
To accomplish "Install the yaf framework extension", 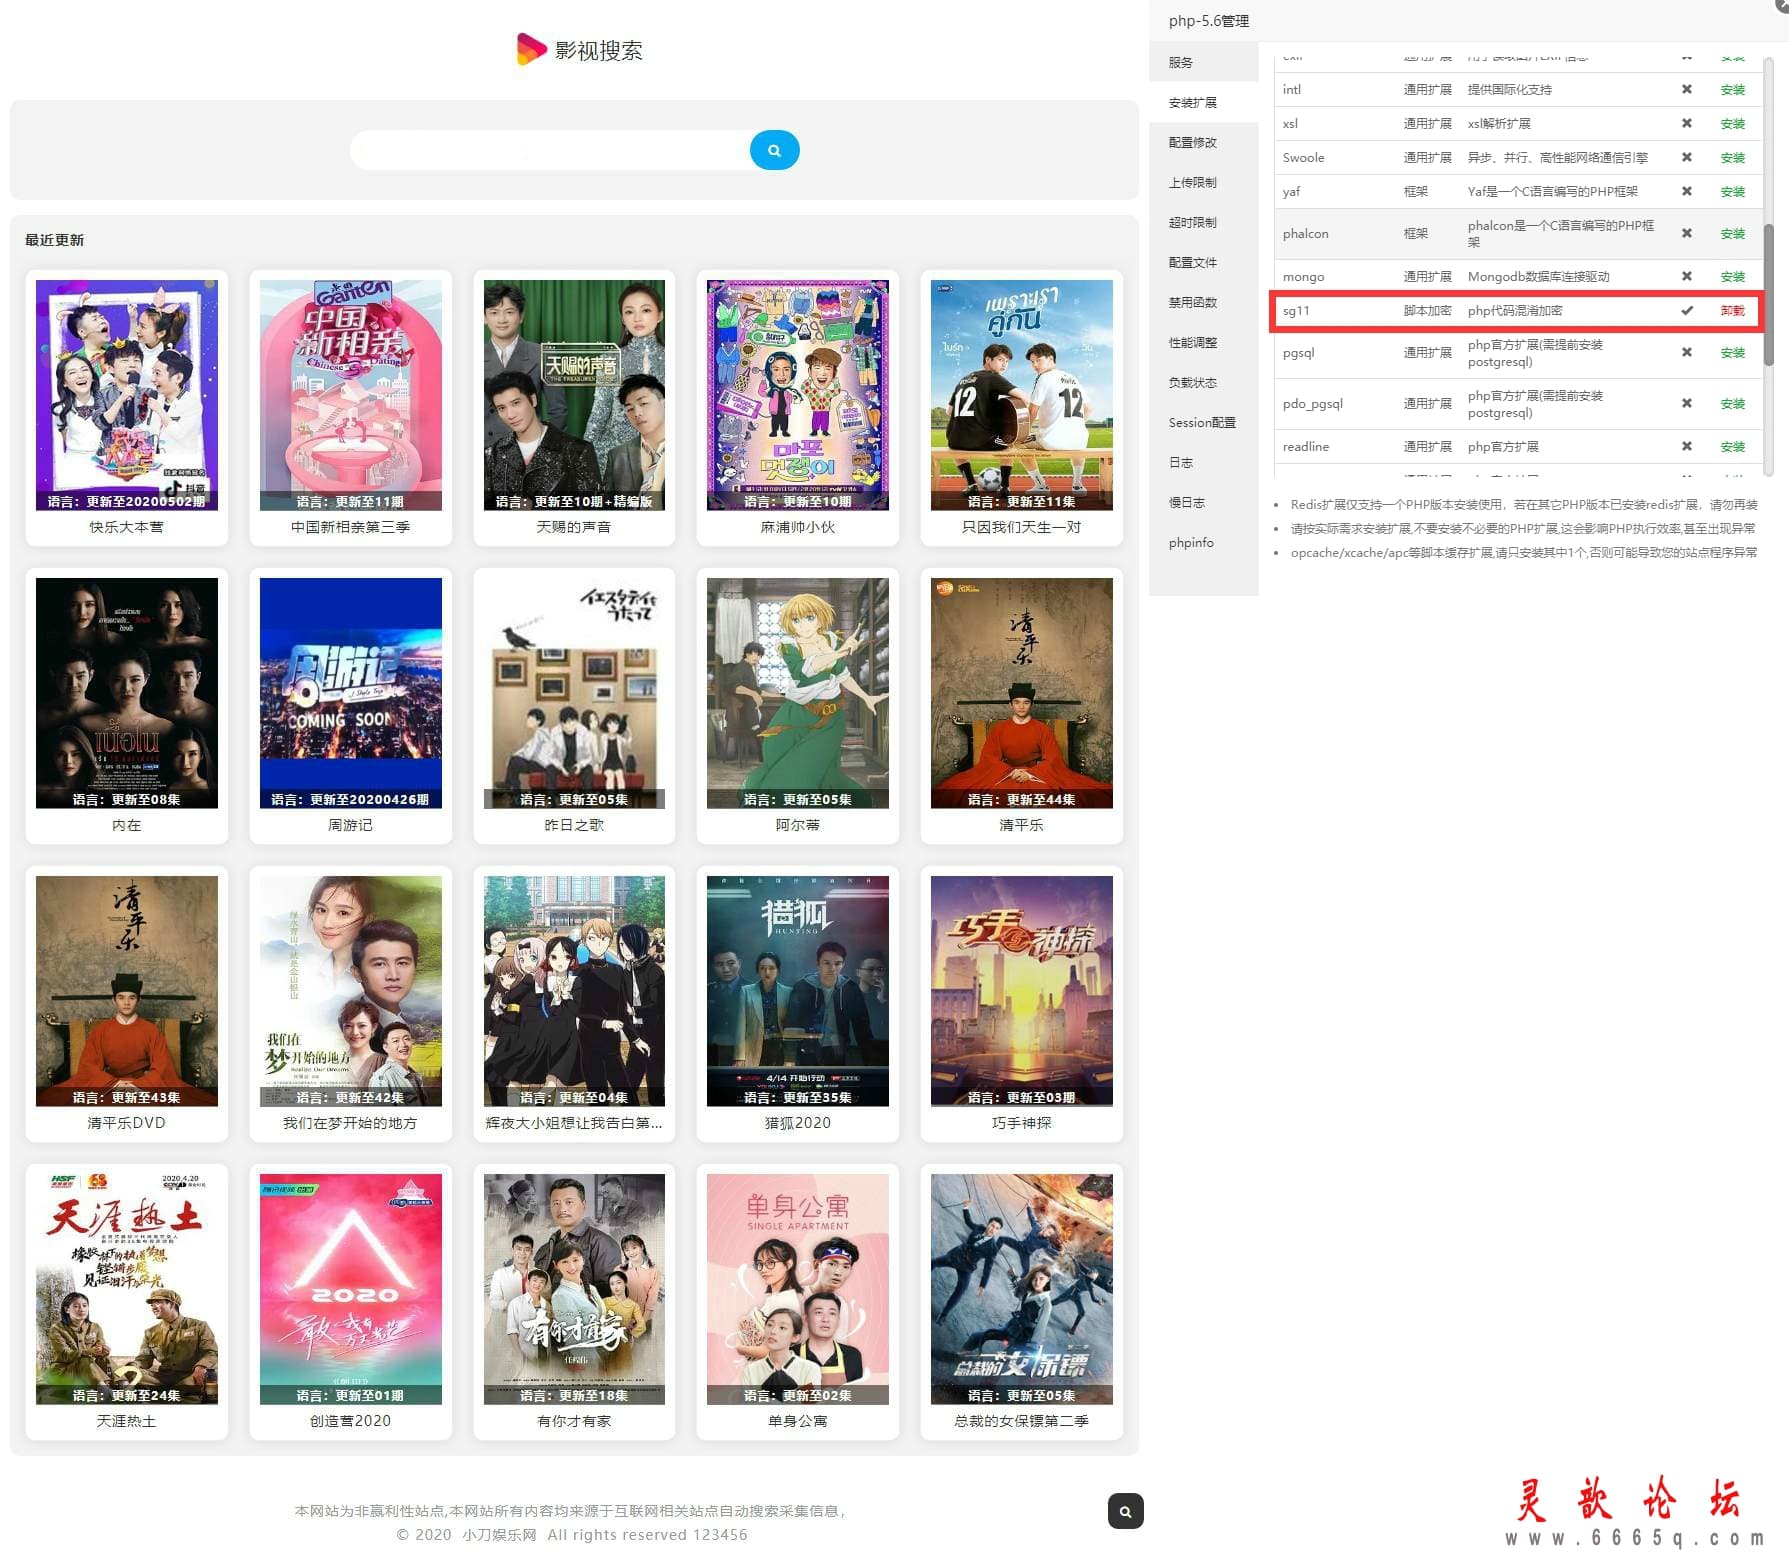I will coord(1732,192).
